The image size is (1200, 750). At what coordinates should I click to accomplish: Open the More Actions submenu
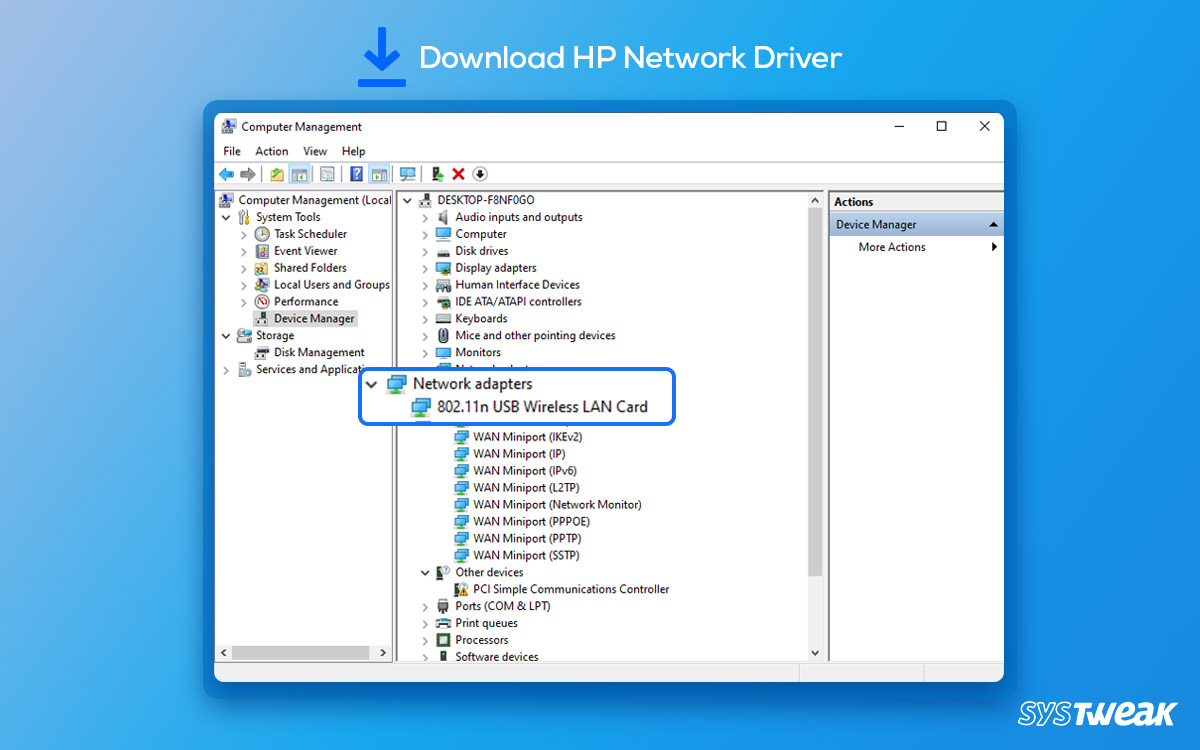tap(892, 247)
